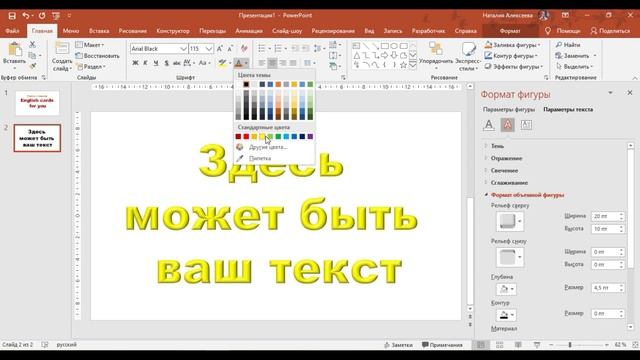The image size is (640, 360).
Task: Switch to Параметры фигуры tab
Action: click(509, 109)
